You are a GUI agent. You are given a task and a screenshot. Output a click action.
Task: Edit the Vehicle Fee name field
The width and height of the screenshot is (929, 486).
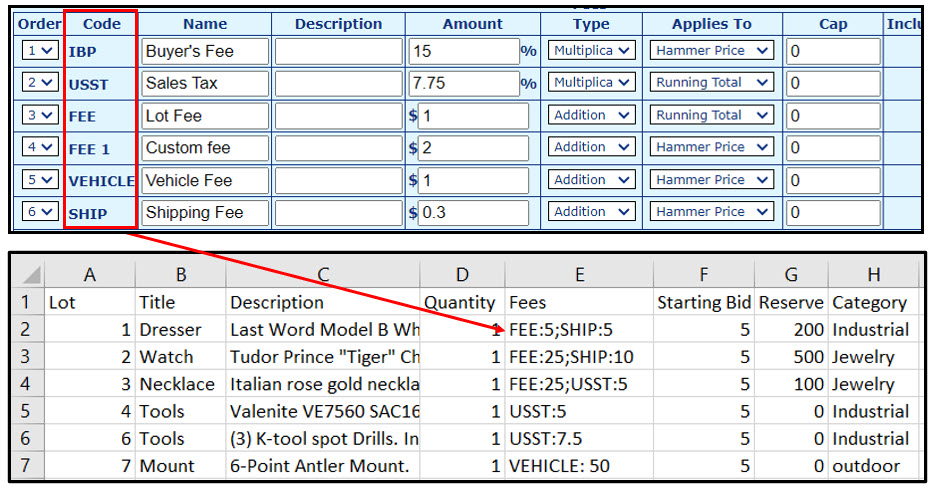(205, 180)
